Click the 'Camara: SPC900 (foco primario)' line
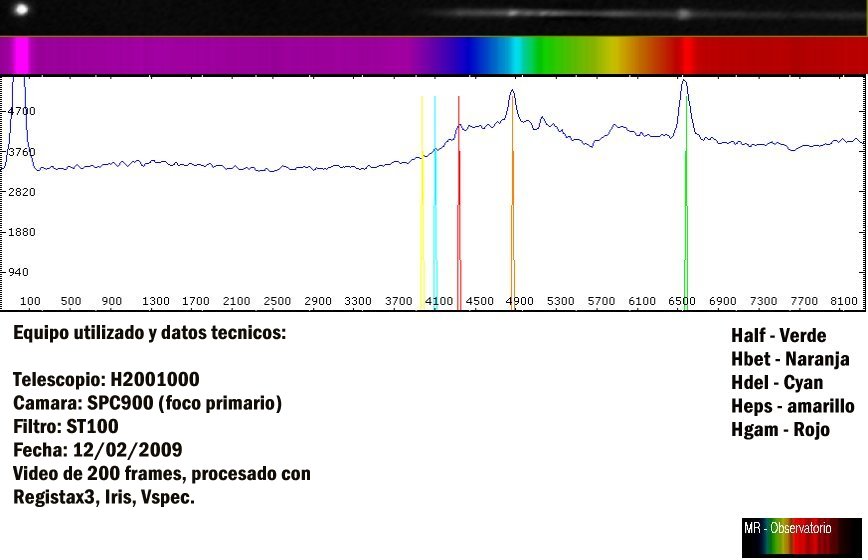The image size is (868, 560). (x=147, y=403)
